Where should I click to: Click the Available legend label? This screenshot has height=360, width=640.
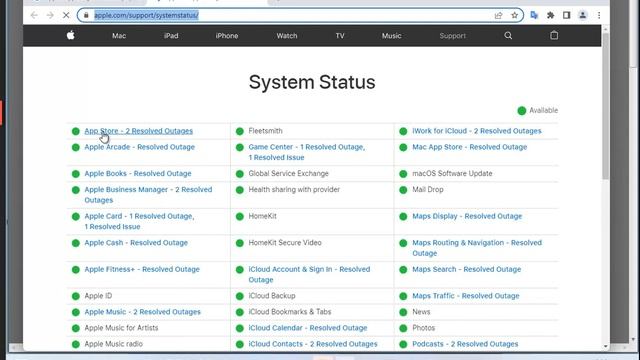click(543, 111)
